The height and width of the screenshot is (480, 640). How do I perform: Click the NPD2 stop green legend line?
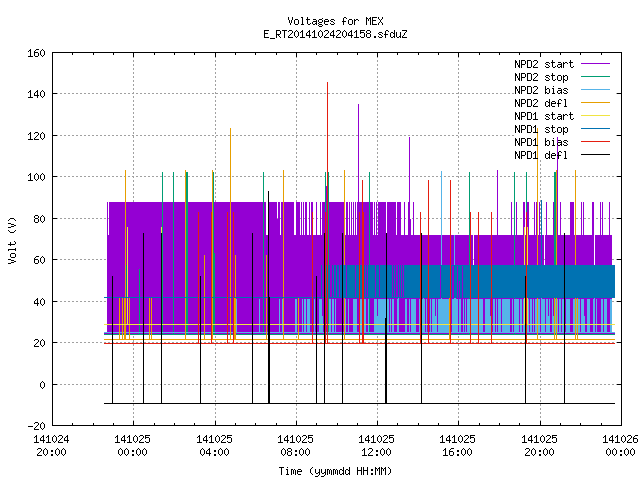[x=595, y=77]
